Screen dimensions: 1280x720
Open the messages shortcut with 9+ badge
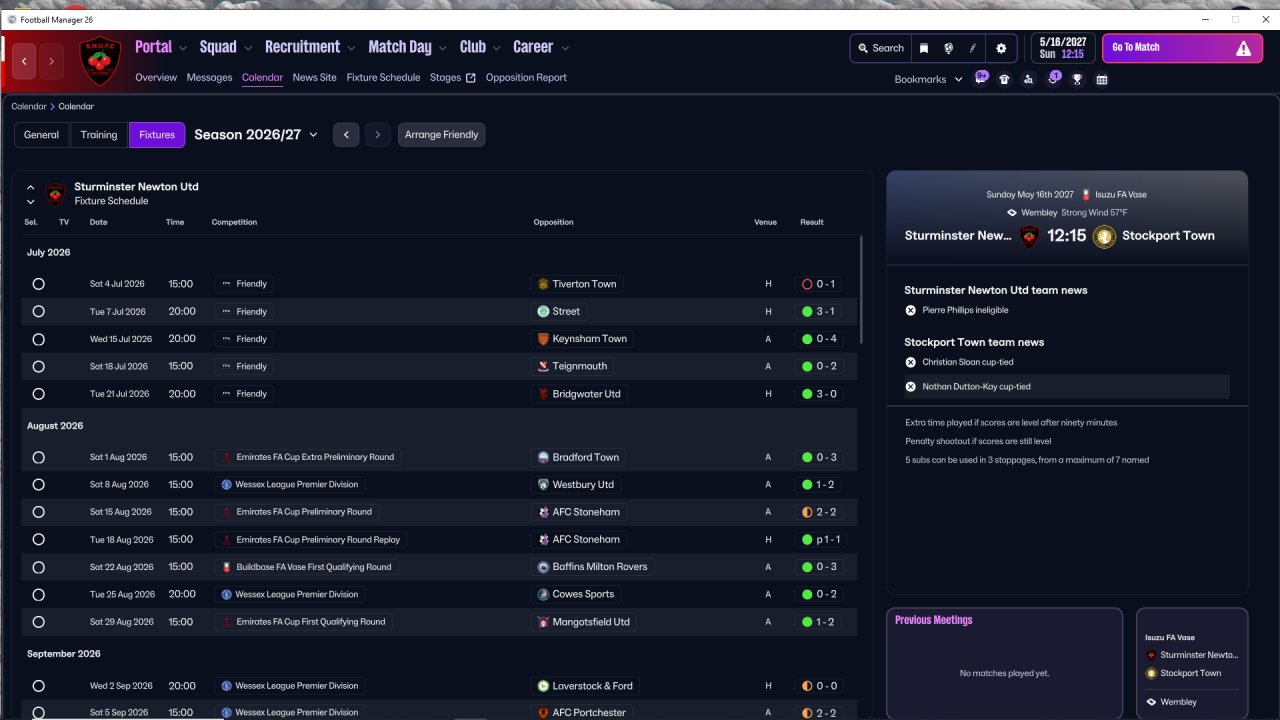(981, 79)
